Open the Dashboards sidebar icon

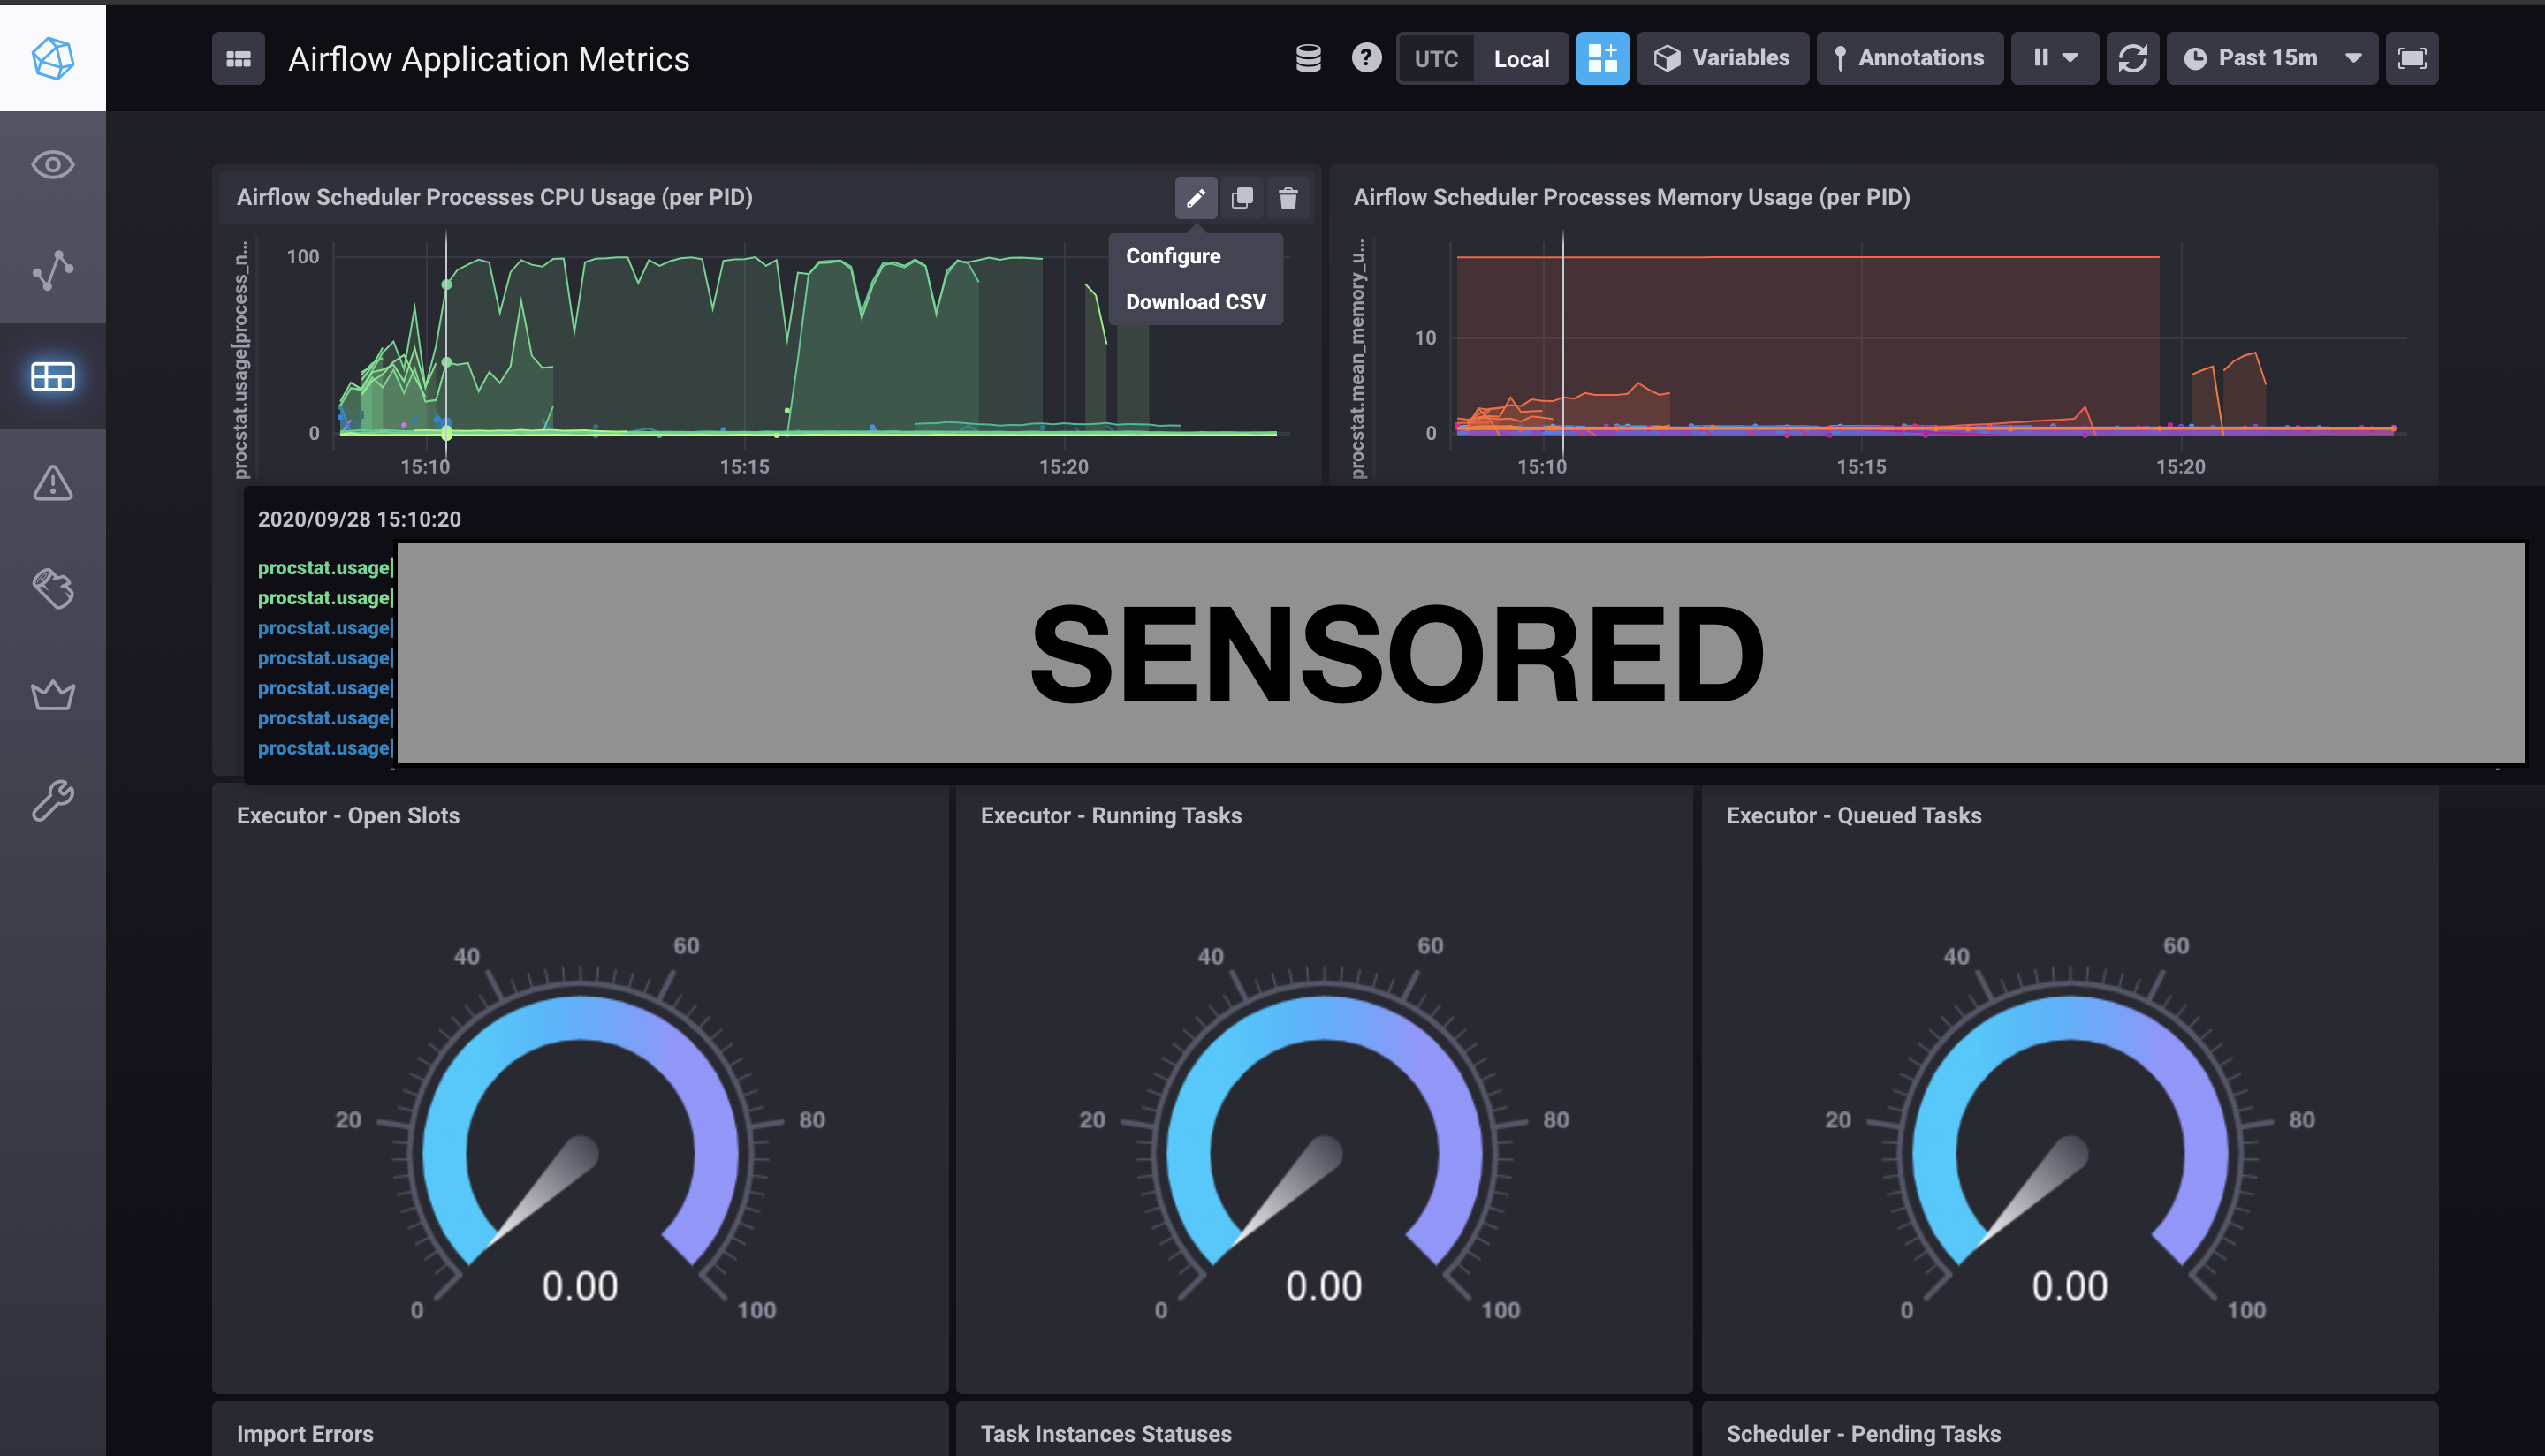[x=53, y=377]
